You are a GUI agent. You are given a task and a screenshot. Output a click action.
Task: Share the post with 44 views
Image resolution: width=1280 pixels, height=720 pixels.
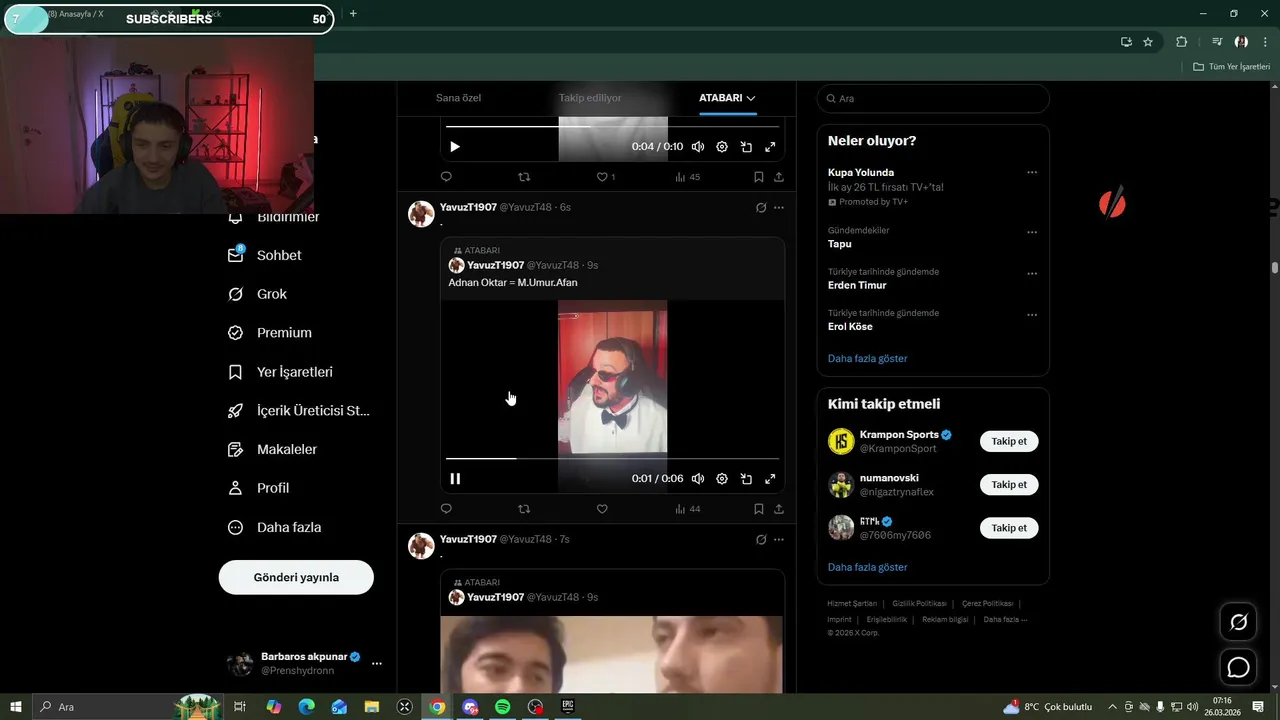point(779,509)
